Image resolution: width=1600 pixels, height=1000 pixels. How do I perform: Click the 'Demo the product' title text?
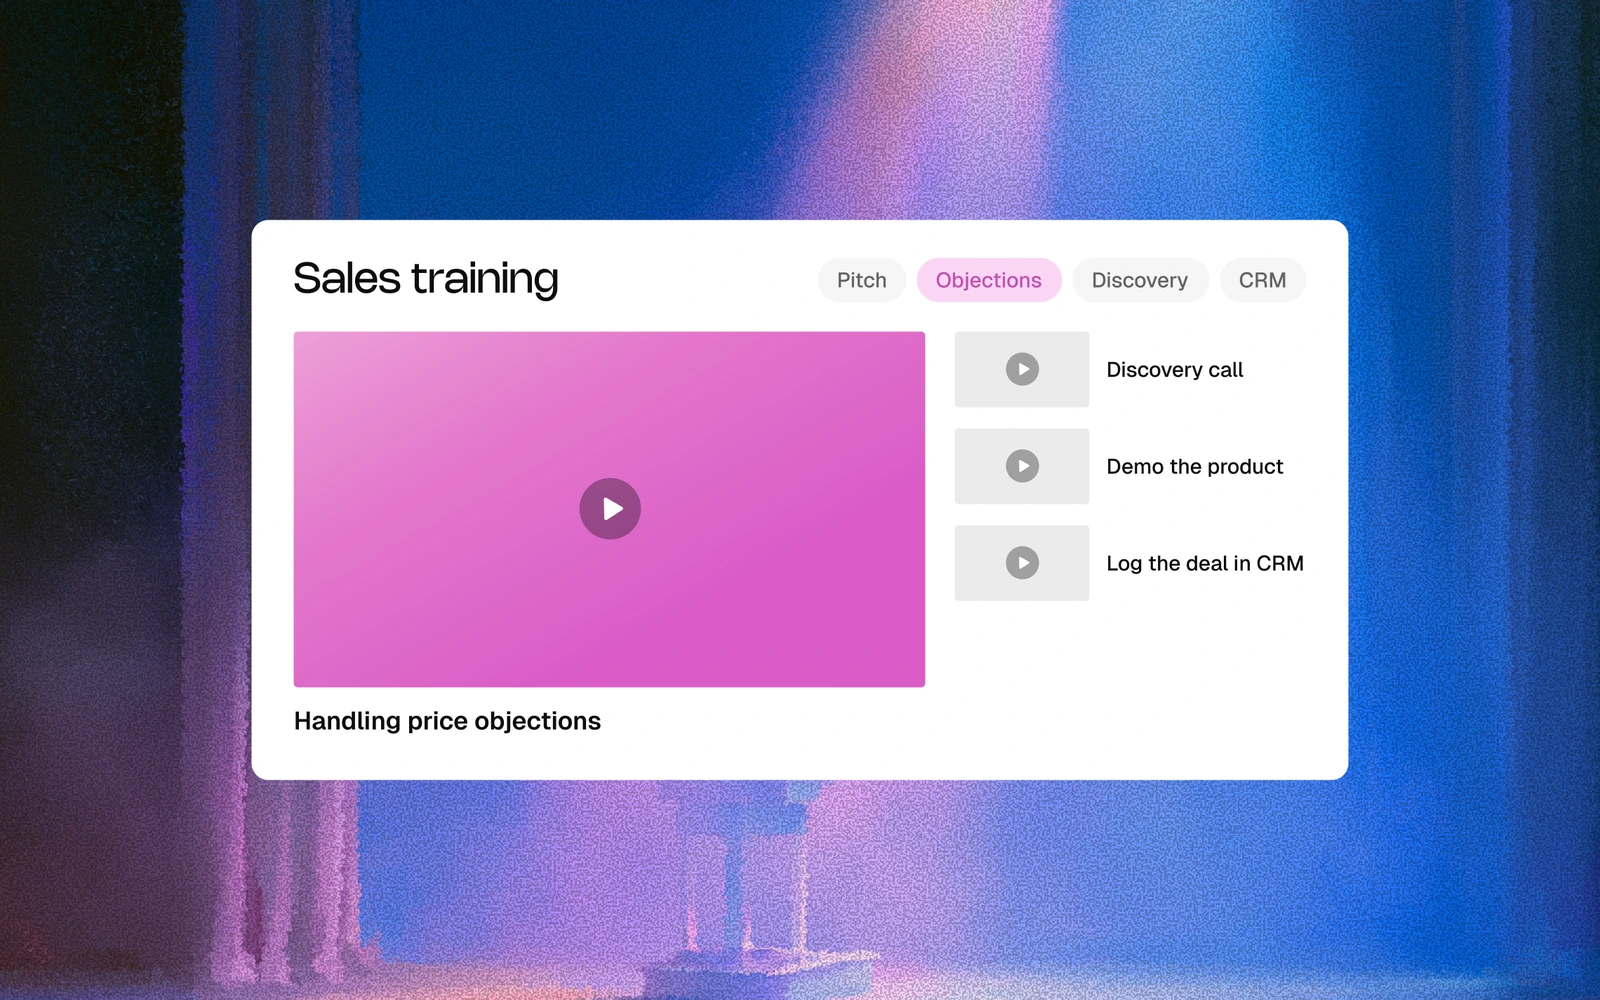tap(1195, 467)
